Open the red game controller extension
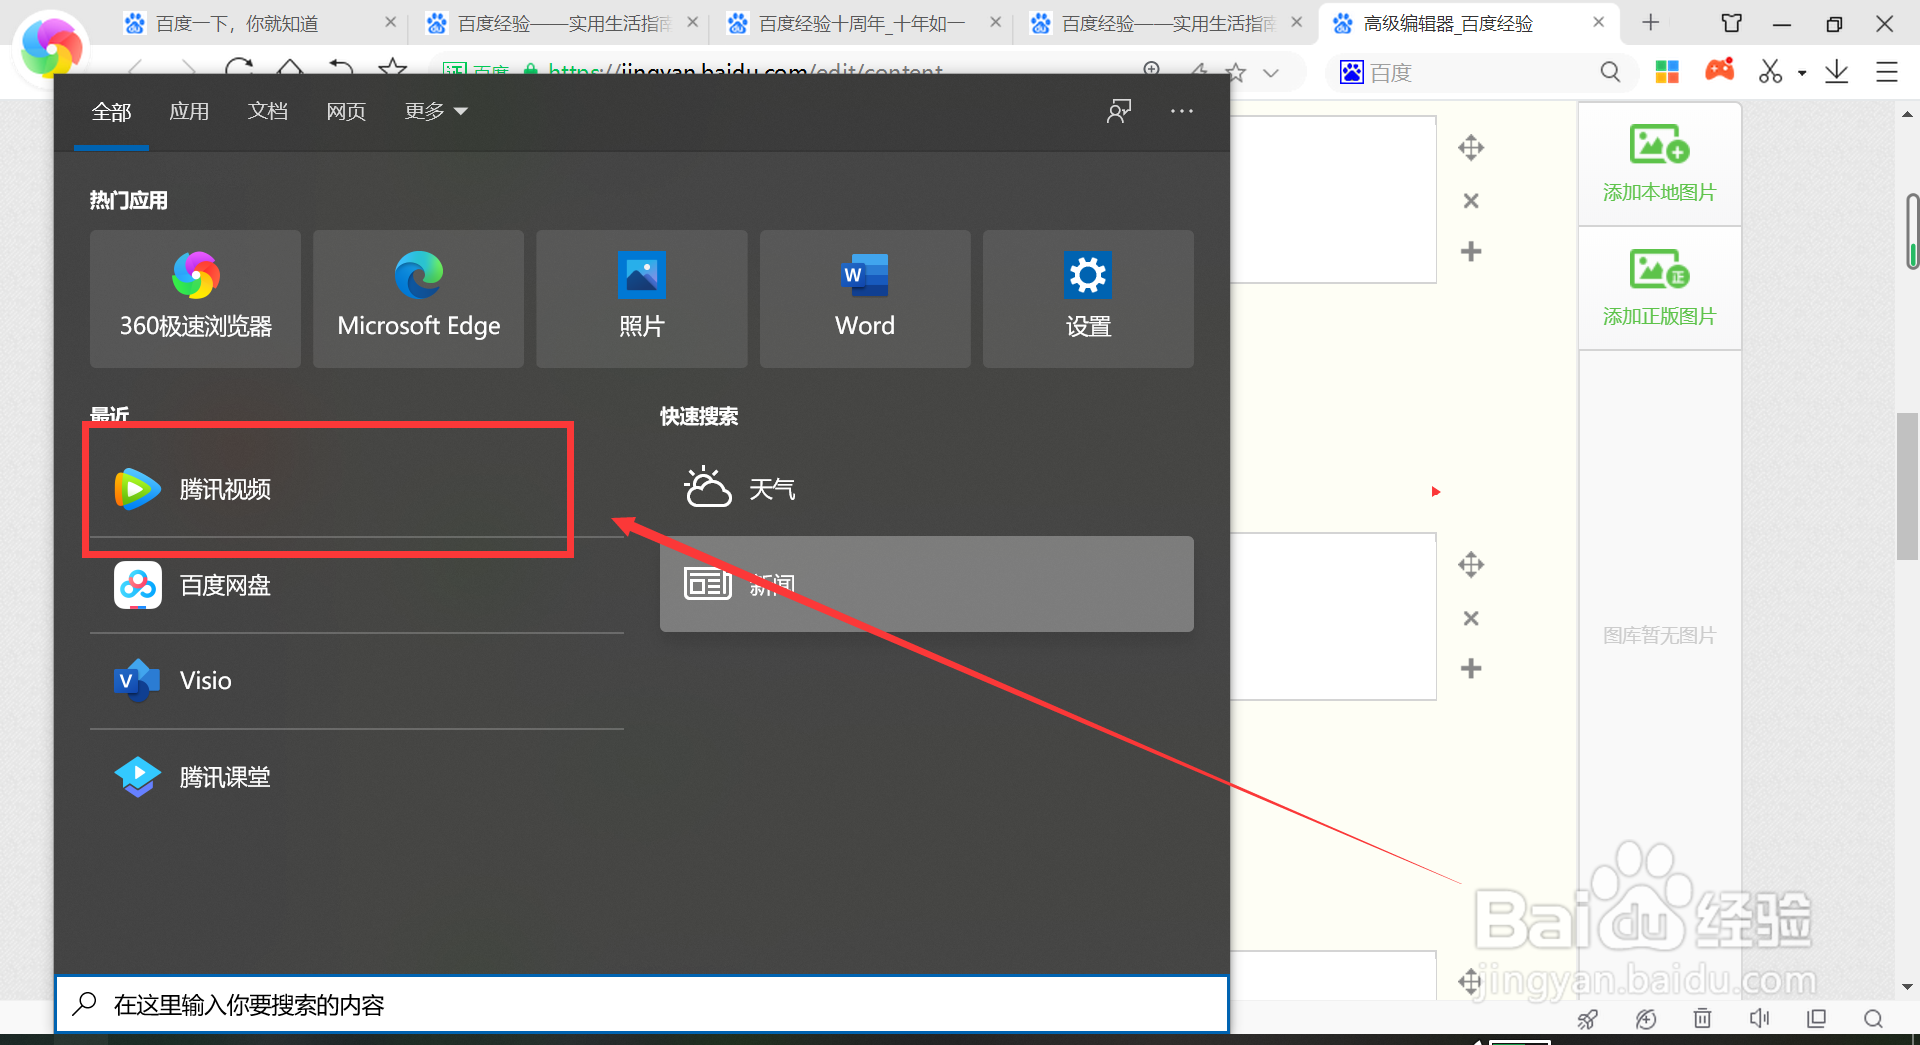Screen dimensions: 1920x1045 click(1720, 70)
